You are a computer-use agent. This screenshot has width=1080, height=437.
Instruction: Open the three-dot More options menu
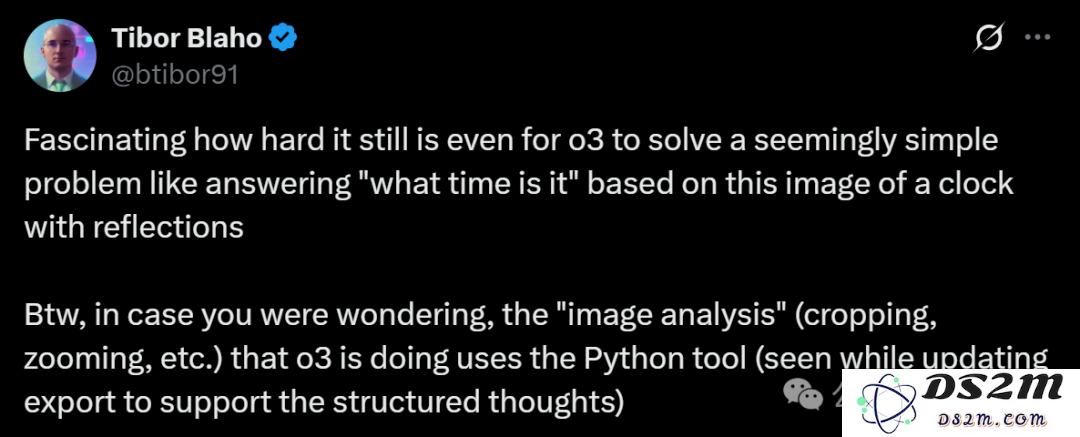(1037, 37)
